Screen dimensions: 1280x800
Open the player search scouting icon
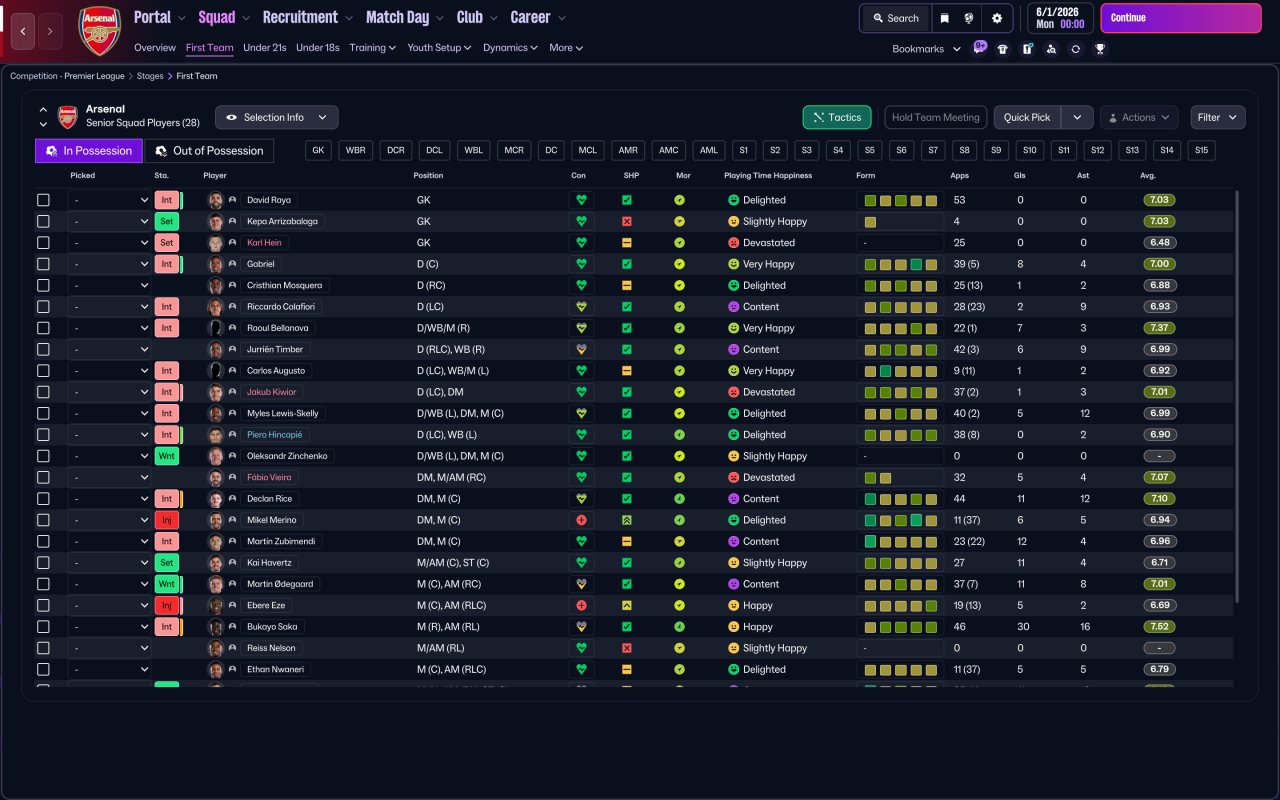click(1051, 49)
